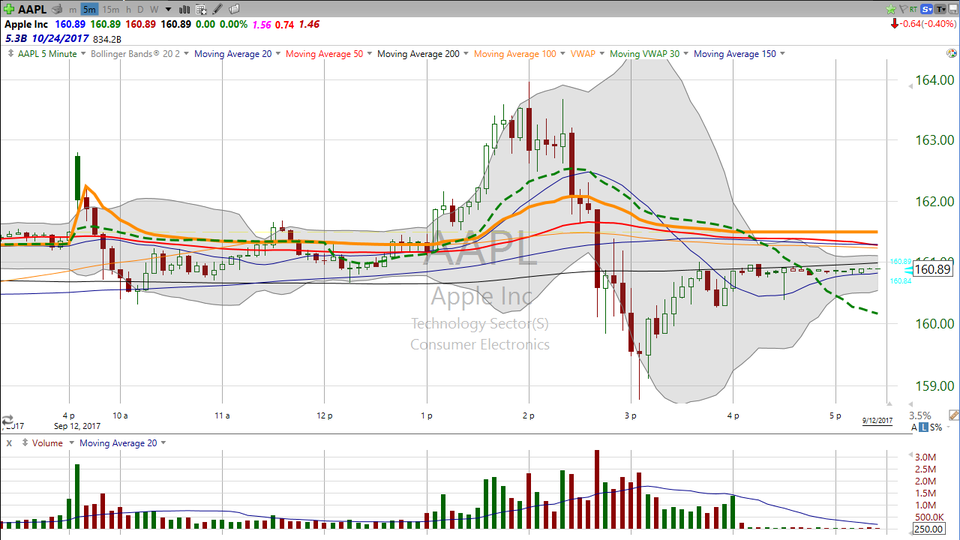The image size is (960, 540).
Task: Open the blue S dropdown button
Action: click(926, 9)
